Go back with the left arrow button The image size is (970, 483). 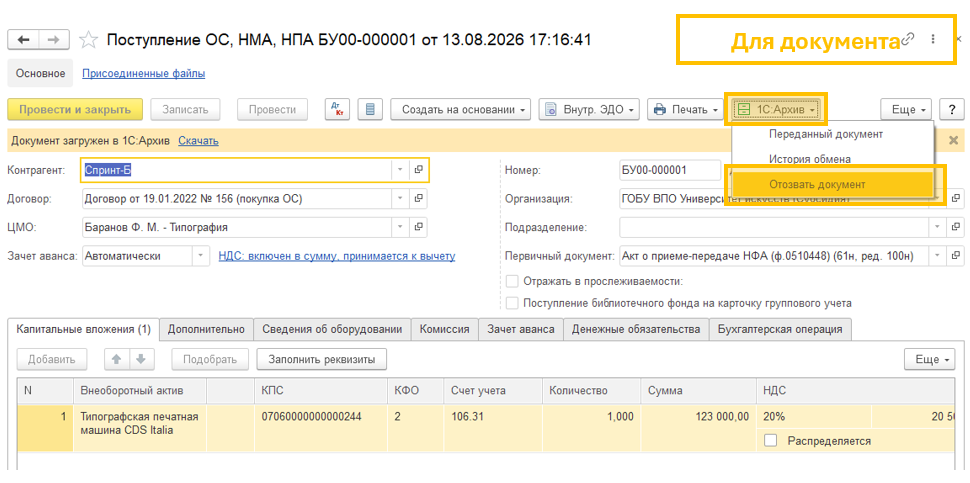(x=24, y=40)
